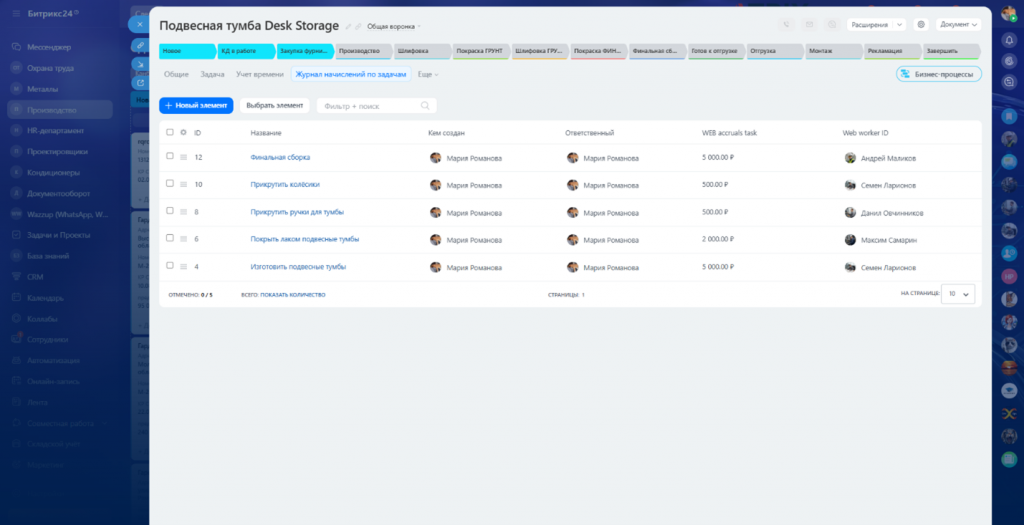Image resolution: width=1024 pixels, height=525 pixels.
Task: Click Расширения button
Action: [x=870, y=25]
